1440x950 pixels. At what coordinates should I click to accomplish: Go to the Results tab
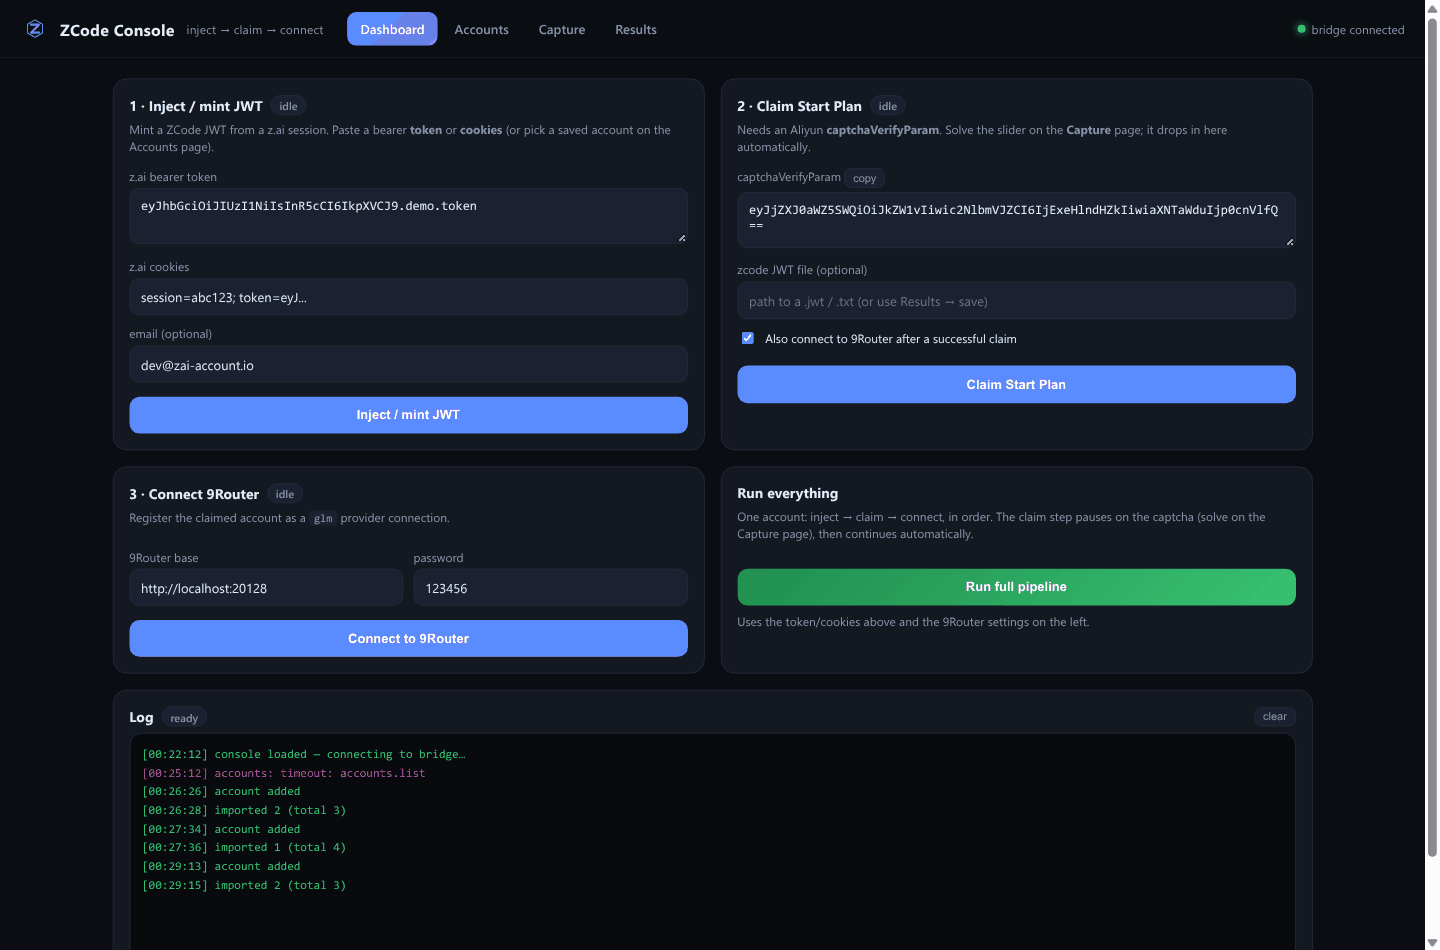(636, 29)
